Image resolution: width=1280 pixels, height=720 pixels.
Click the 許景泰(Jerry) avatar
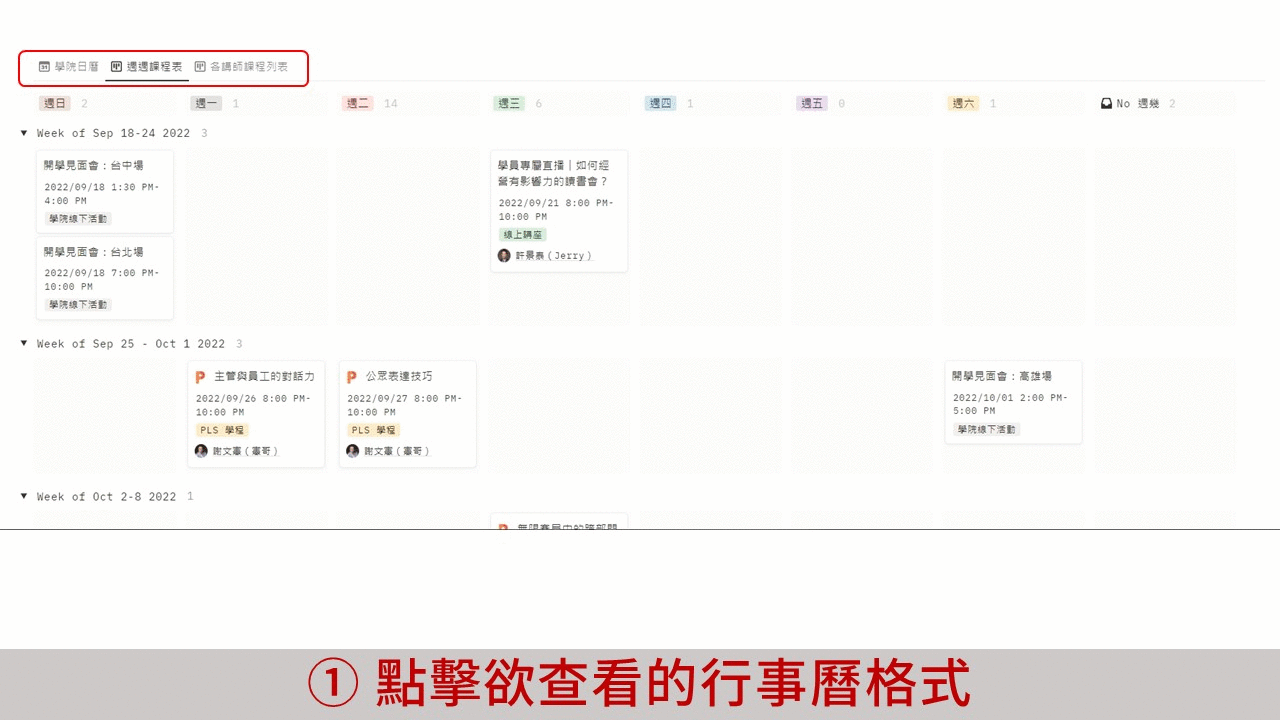(504, 256)
